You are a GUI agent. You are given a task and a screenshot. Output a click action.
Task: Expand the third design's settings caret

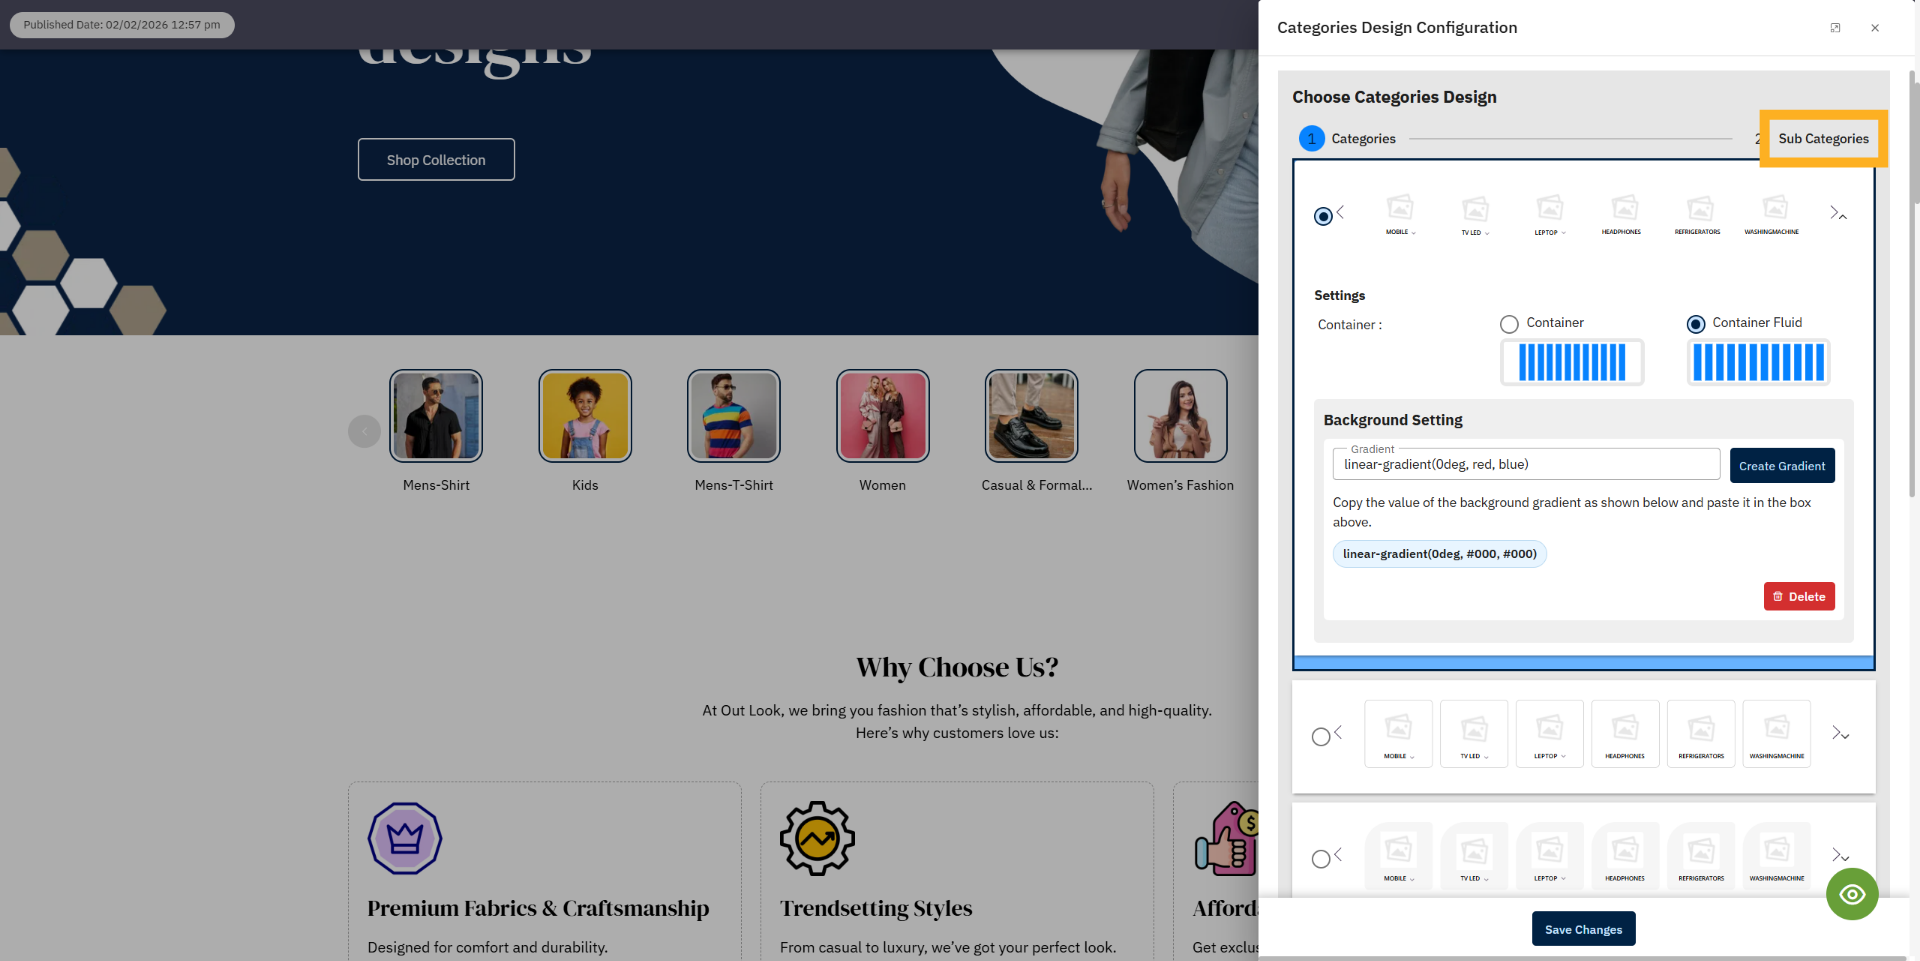(x=1845, y=858)
